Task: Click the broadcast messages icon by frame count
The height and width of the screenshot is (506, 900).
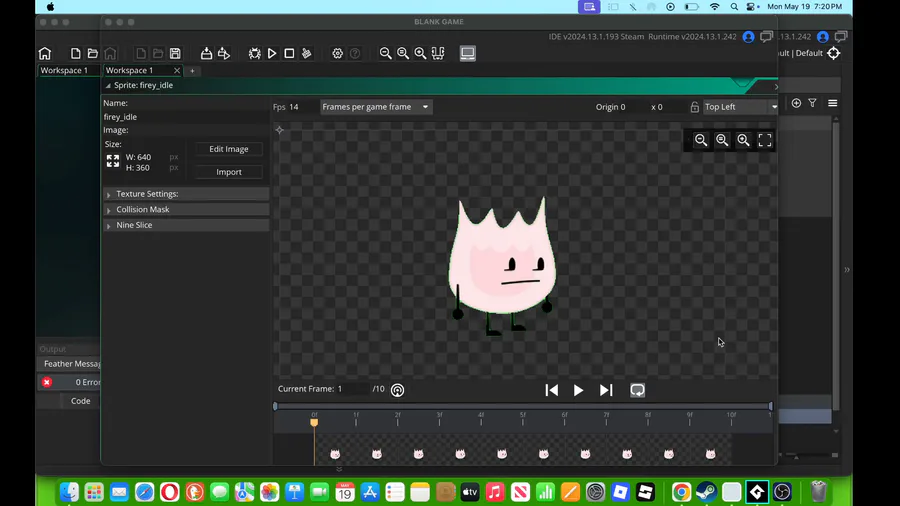Action: pyautogui.click(x=397, y=390)
